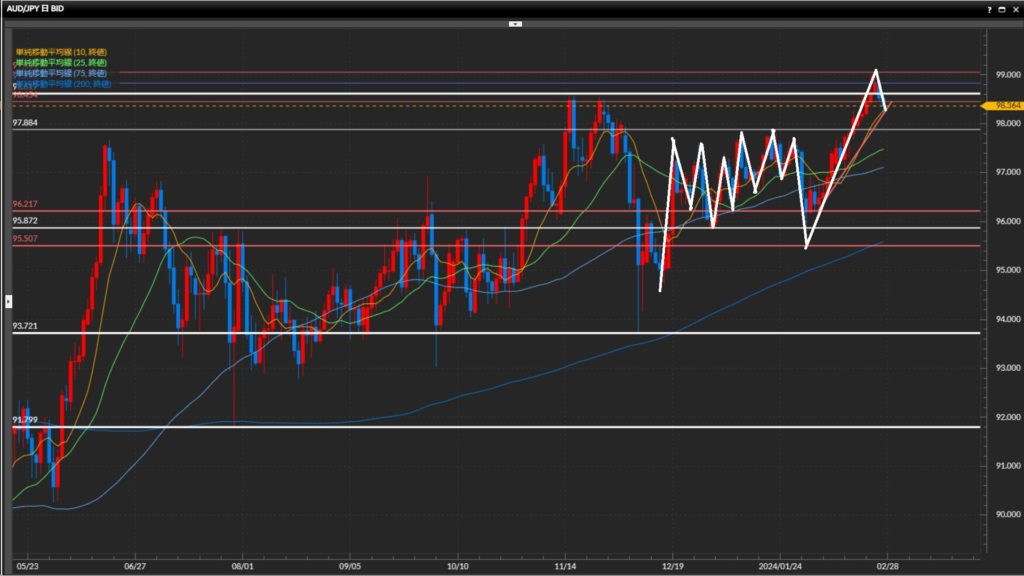
Task: Maximize the AUD/JPY chart window
Action: 1002,8
